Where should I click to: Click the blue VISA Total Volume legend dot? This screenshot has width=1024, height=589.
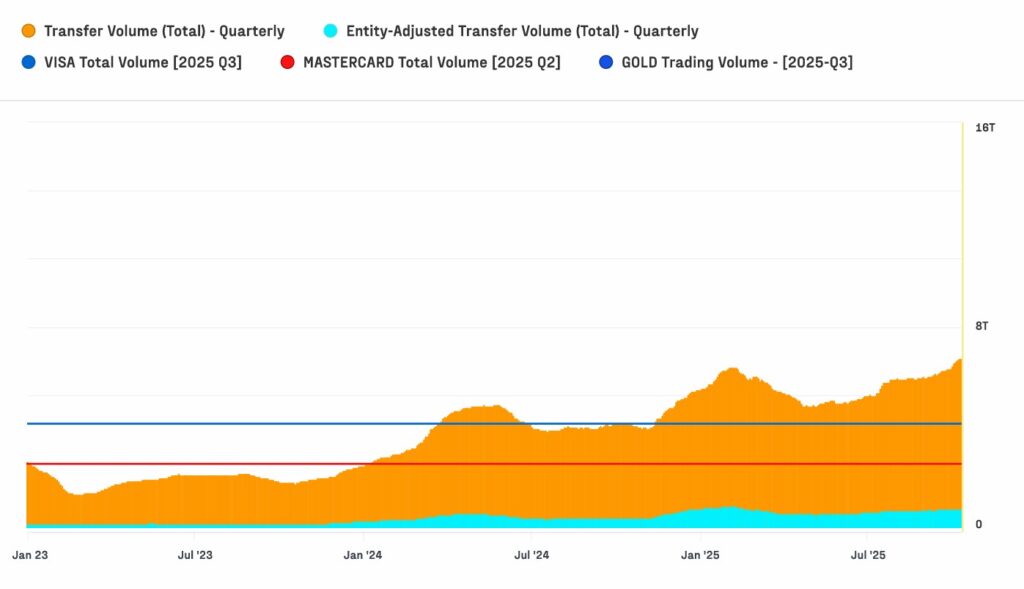(x=27, y=62)
